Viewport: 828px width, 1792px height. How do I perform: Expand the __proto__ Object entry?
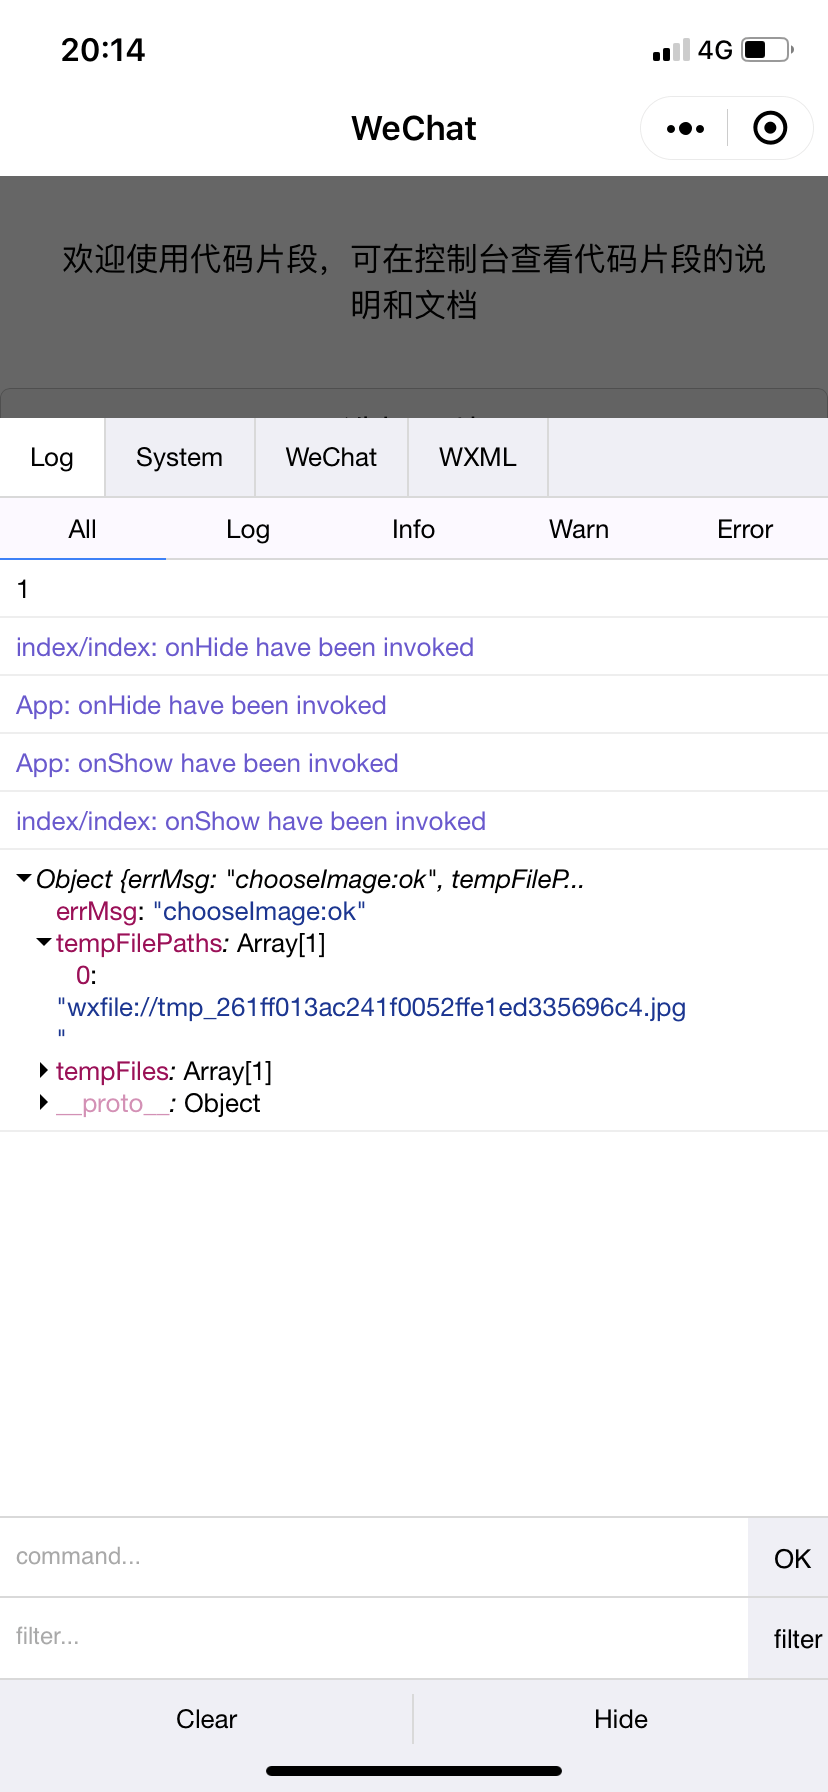tap(44, 1102)
